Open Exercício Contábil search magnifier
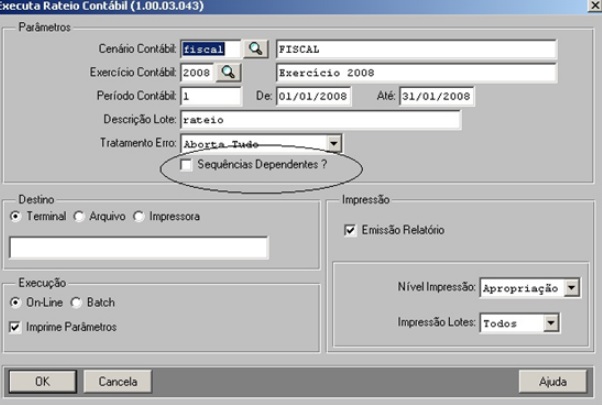Image resolution: width=602 pixels, height=405 pixels. pyautogui.click(x=228, y=73)
